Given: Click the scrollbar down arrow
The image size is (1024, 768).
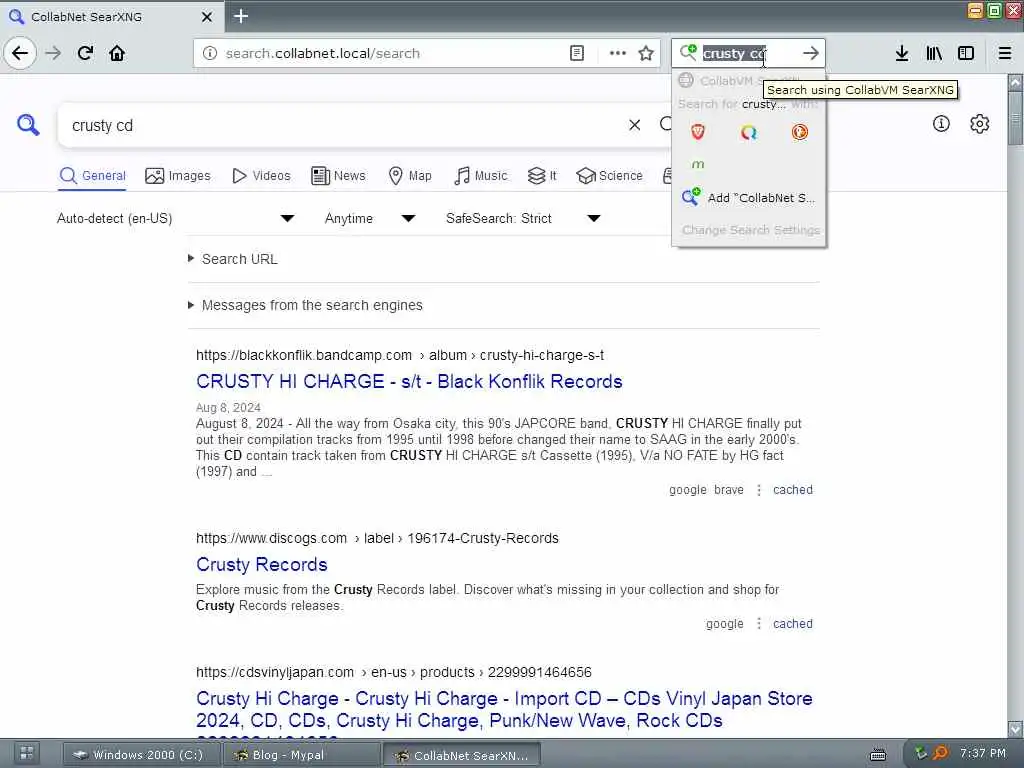Looking at the screenshot, I should pyautogui.click(x=1015, y=729).
